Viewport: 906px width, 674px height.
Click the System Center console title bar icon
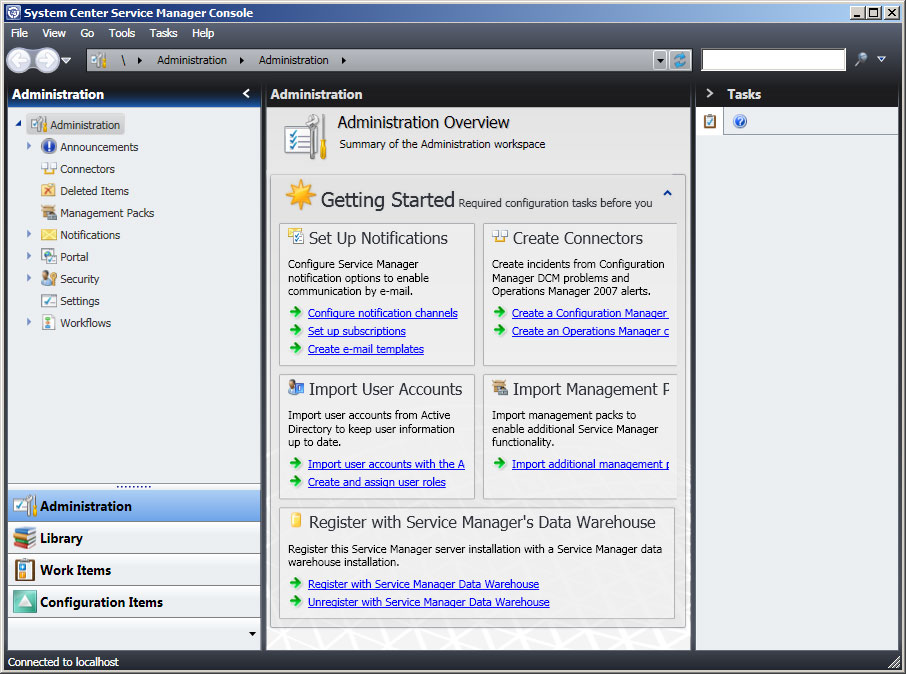(x=13, y=12)
